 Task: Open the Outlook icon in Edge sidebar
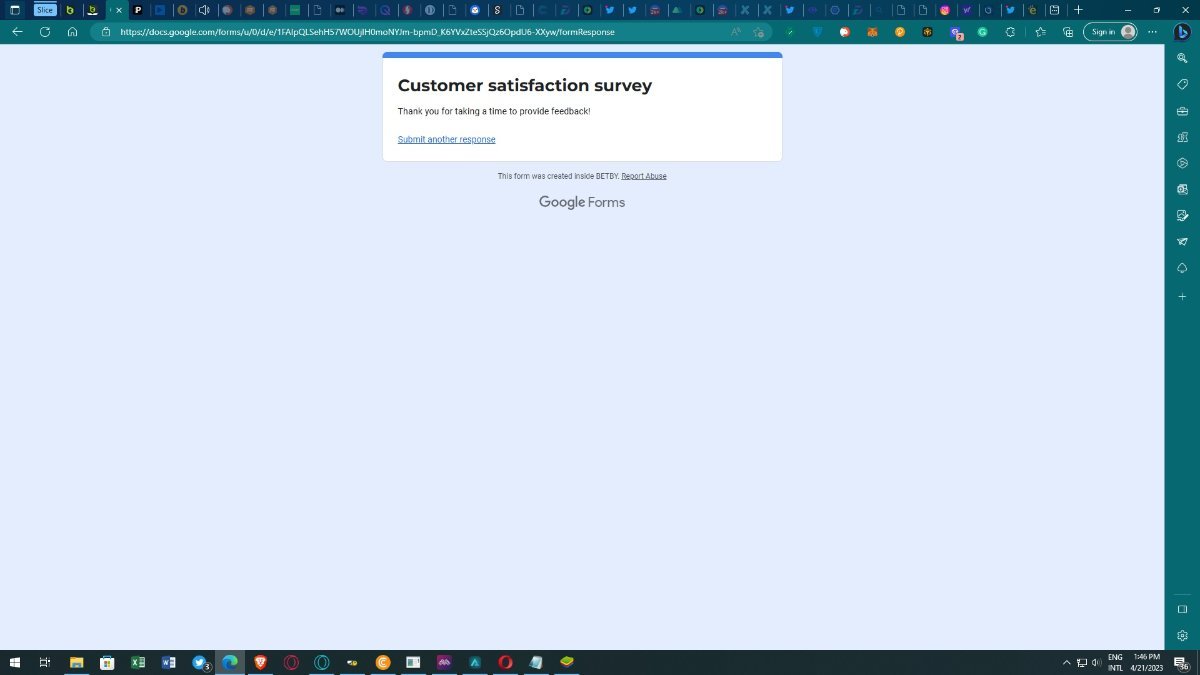point(1182,189)
